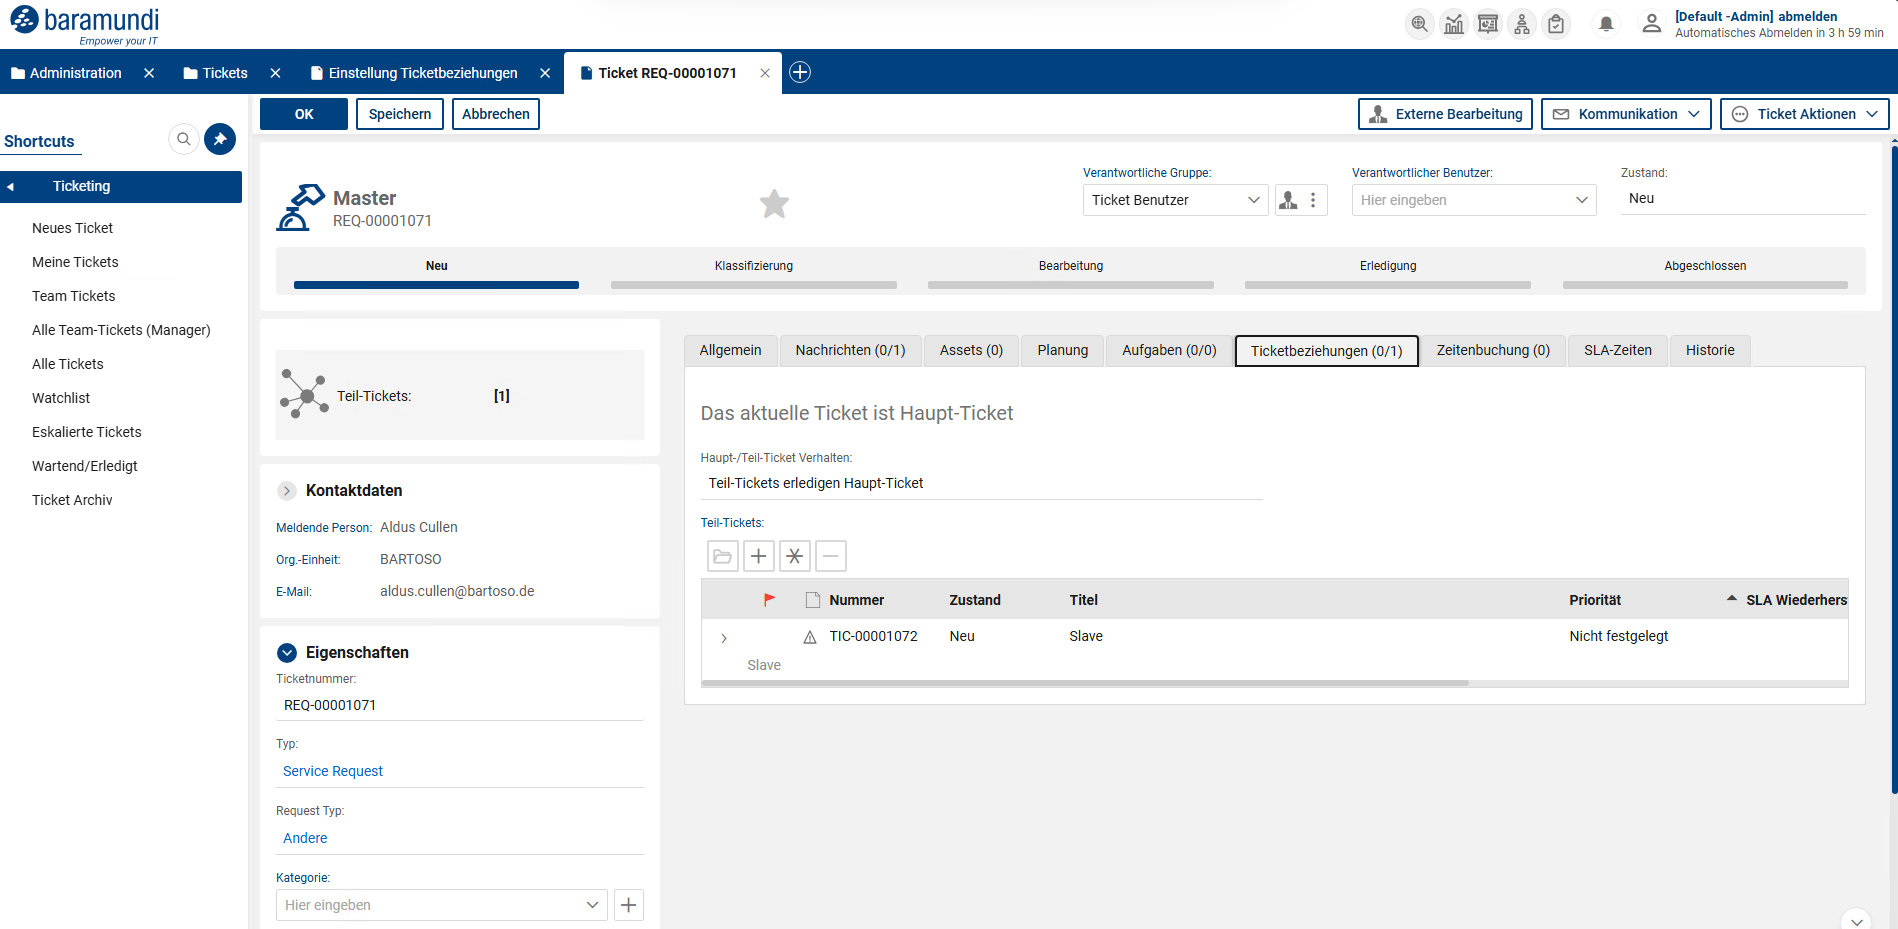Viewport: 1898px width, 929px height.
Task: Click the organization hierarchy icon in header
Action: 1522,24
